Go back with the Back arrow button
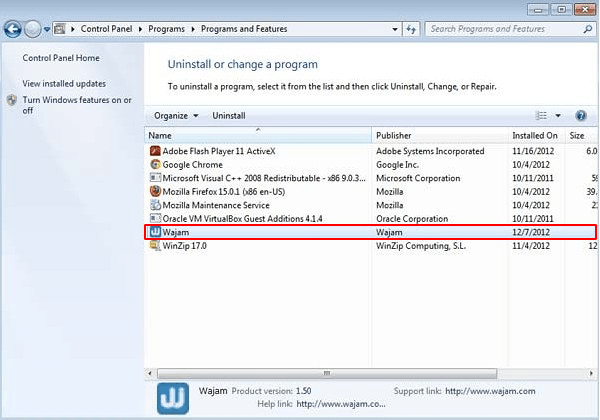This screenshot has height=420, width=600. click(x=13, y=29)
